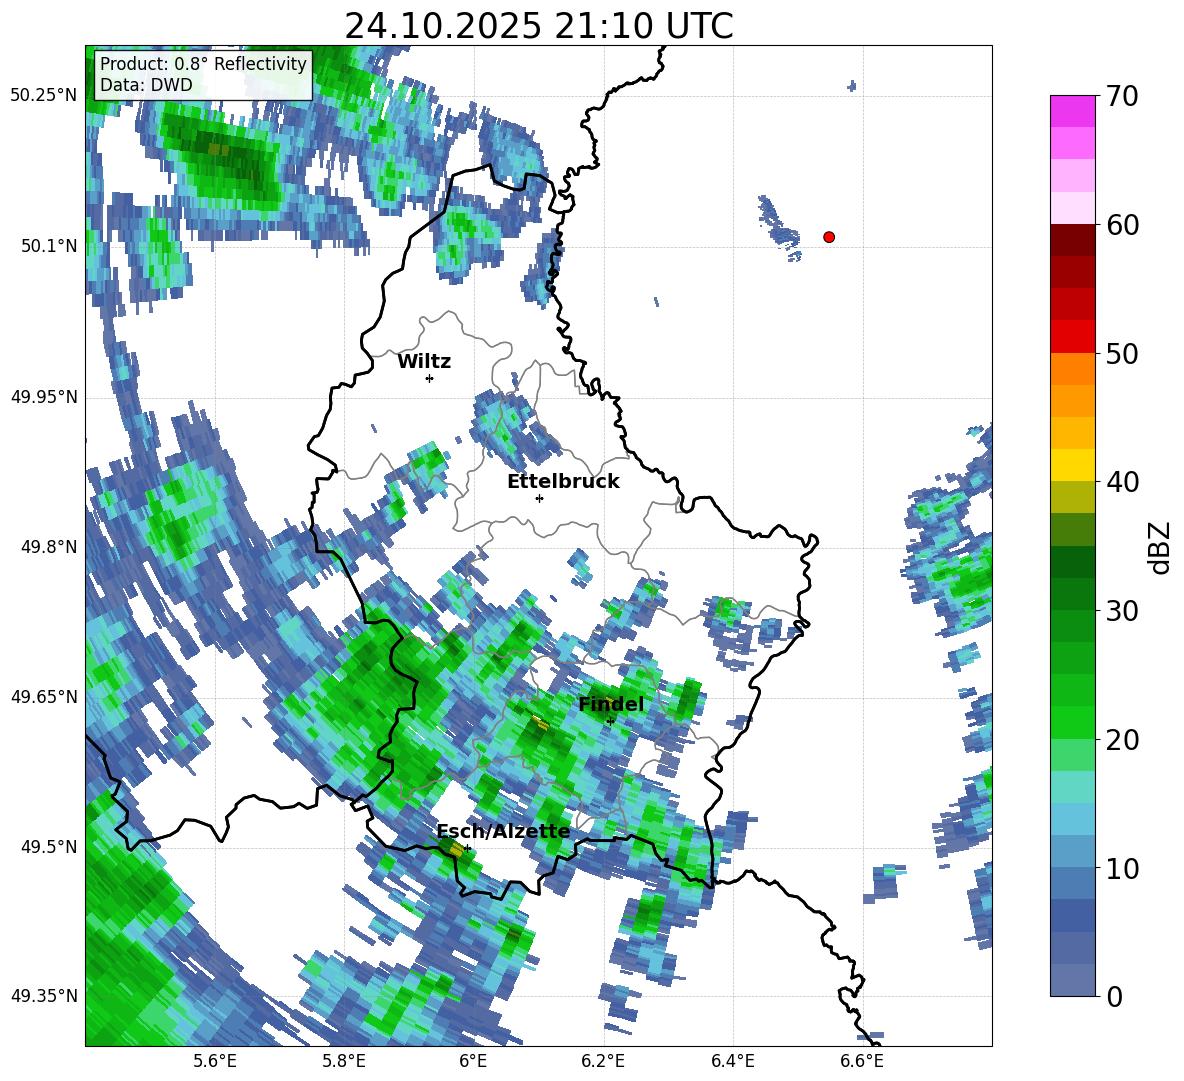1184x1081 pixels.
Task: Click the latitude label 49.95°N
Action: [x=44, y=396]
